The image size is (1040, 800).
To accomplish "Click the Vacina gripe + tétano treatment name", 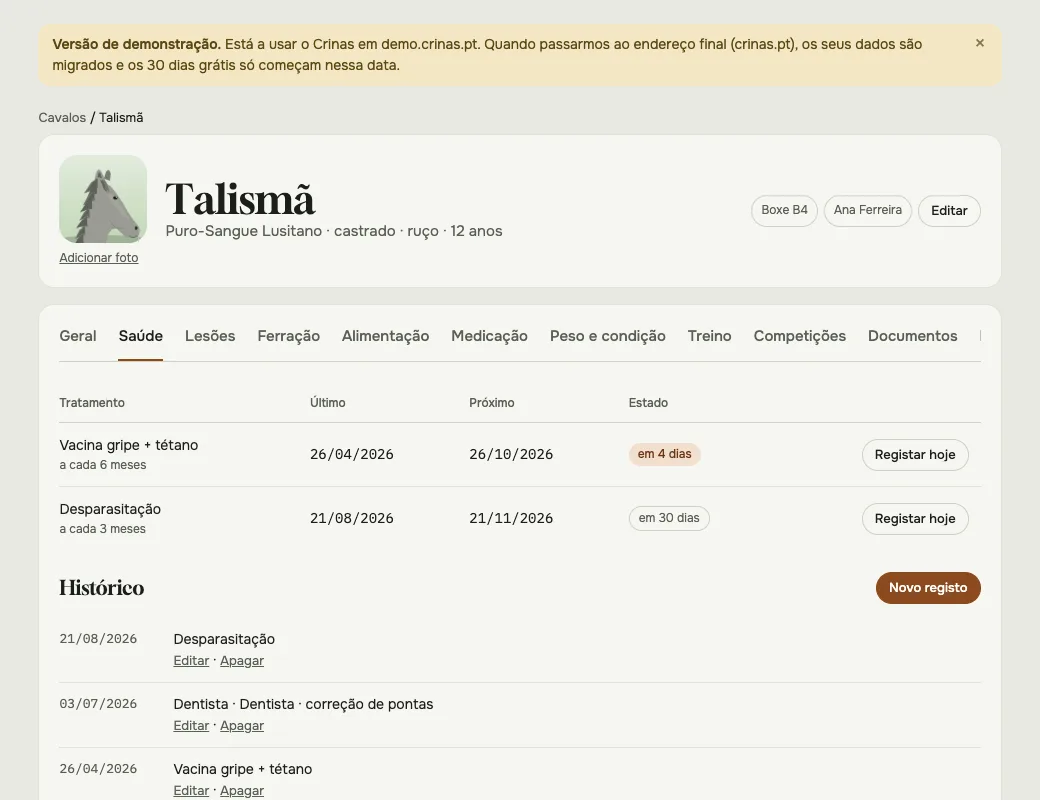I will pos(129,445).
